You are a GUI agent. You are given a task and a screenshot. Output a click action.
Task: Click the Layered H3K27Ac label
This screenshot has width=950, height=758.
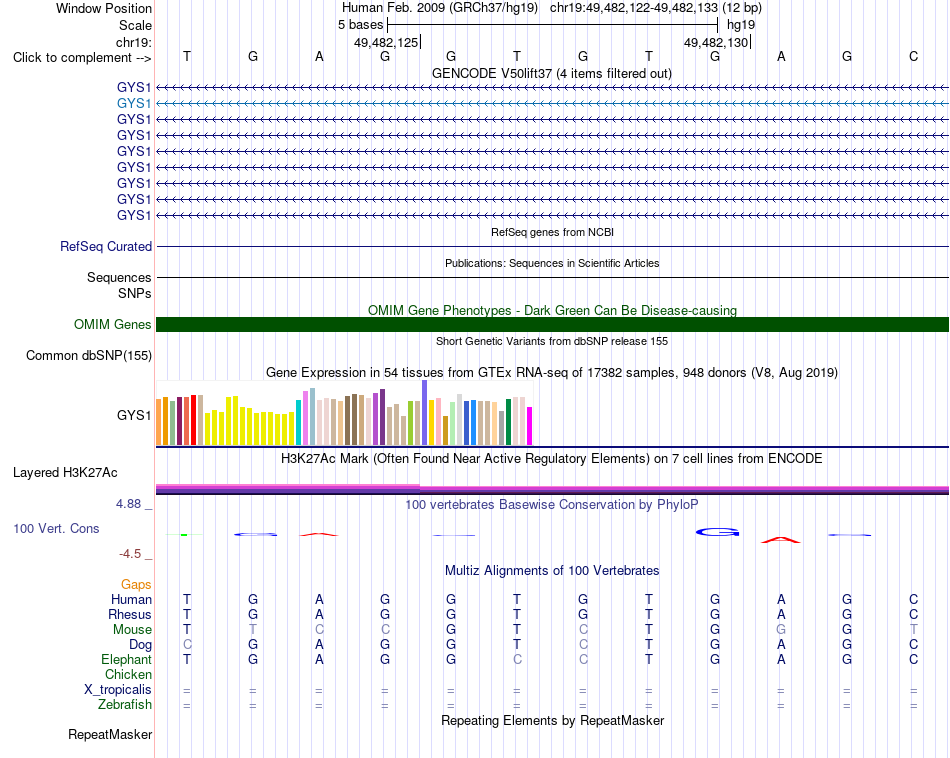pyautogui.click(x=65, y=473)
